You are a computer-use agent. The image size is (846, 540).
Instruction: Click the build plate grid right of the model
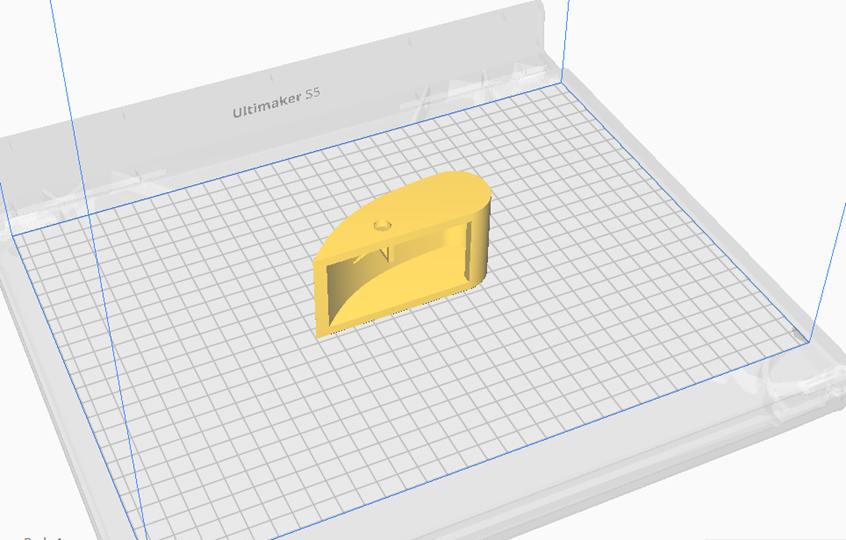pos(640,280)
